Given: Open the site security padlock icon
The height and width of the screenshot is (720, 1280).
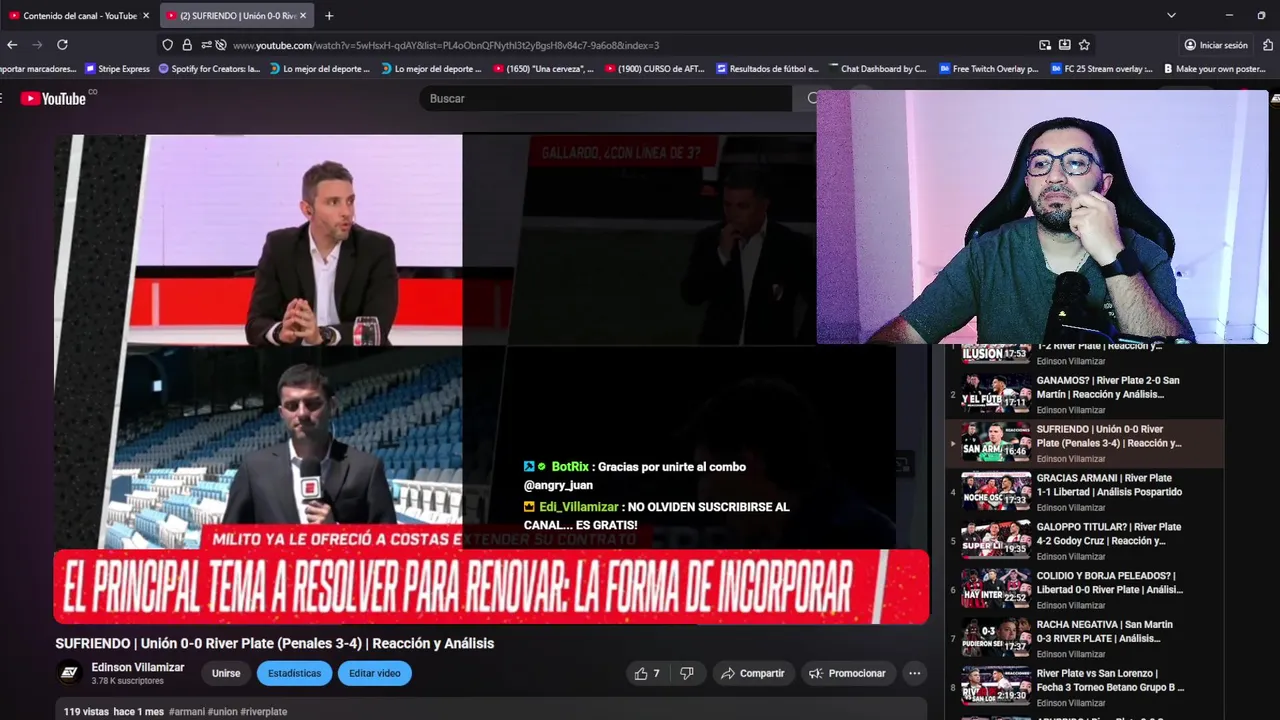Looking at the screenshot, I should 187,45.
